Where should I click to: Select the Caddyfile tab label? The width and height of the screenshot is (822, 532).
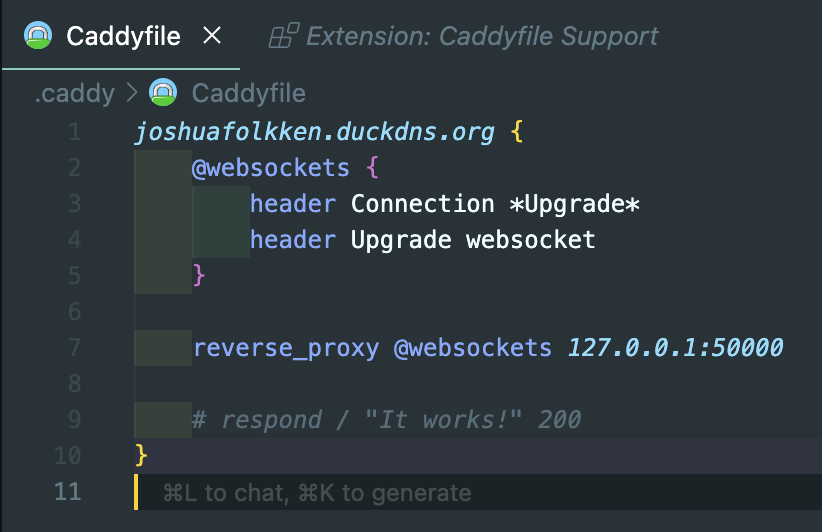(x=123, y=37)
